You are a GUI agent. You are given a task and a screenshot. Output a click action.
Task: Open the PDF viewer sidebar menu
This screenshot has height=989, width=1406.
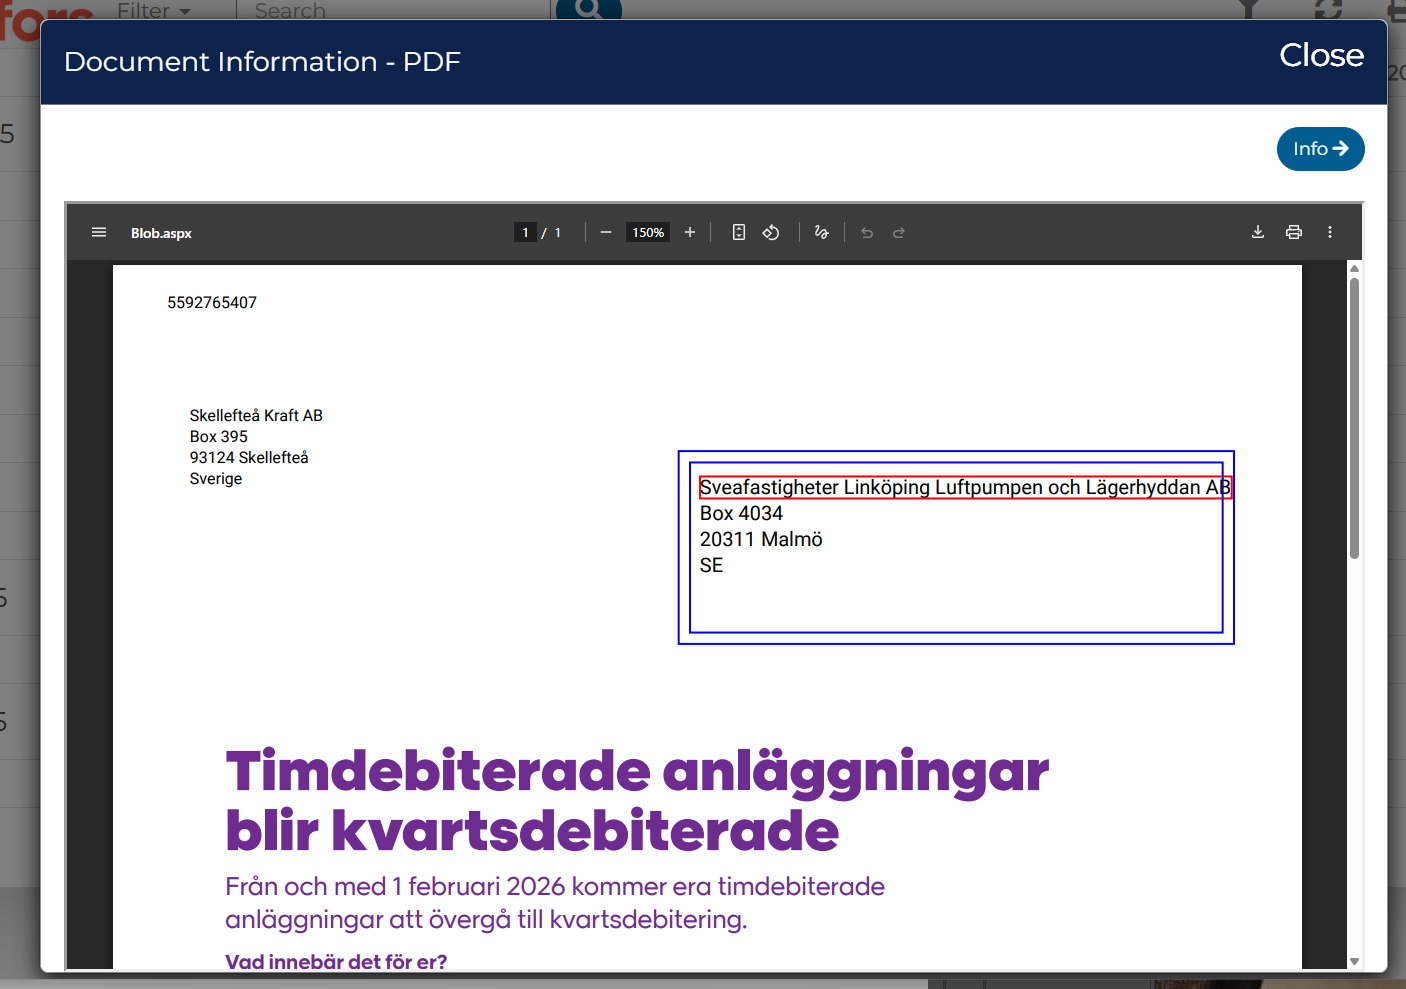99,232
